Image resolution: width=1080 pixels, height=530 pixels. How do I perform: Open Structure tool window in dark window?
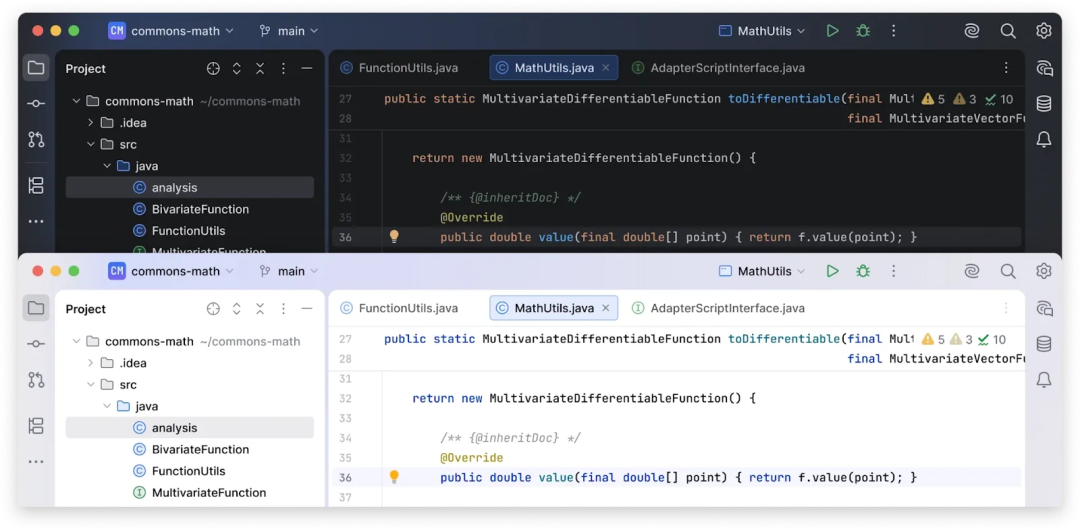(x=36, y=185)
